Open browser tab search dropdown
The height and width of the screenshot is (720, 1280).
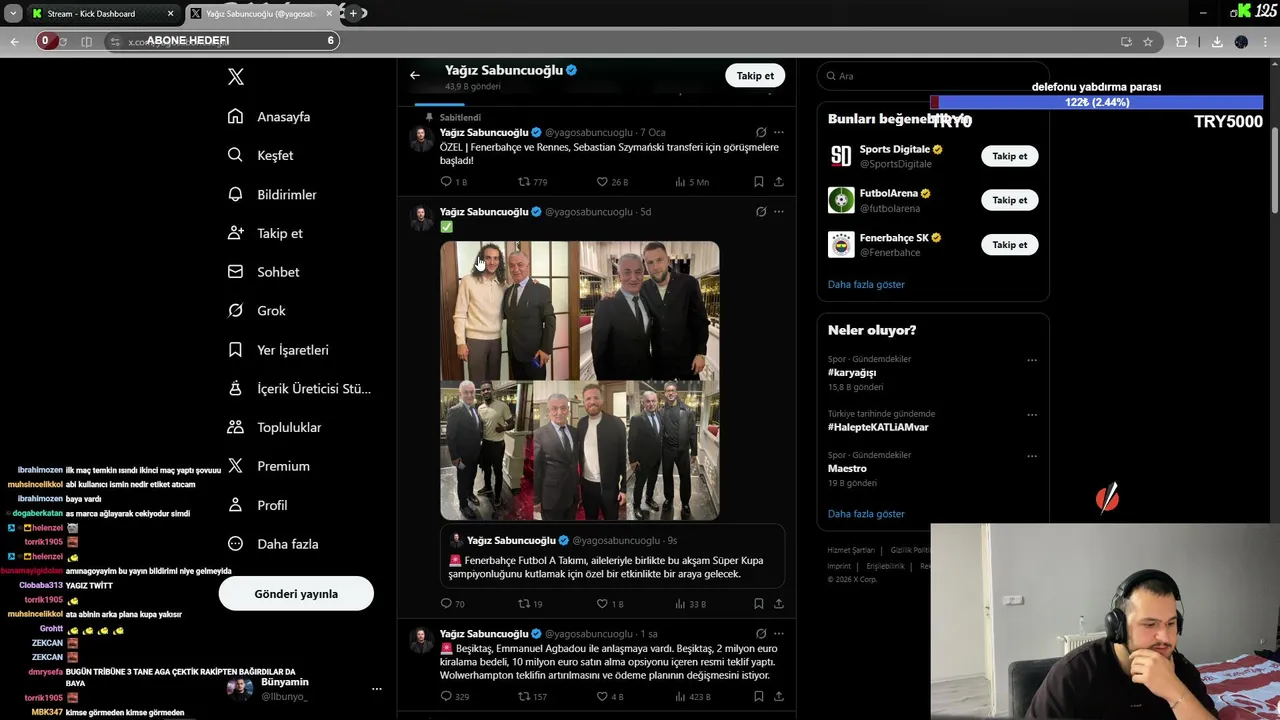click(x=13, y=14)
